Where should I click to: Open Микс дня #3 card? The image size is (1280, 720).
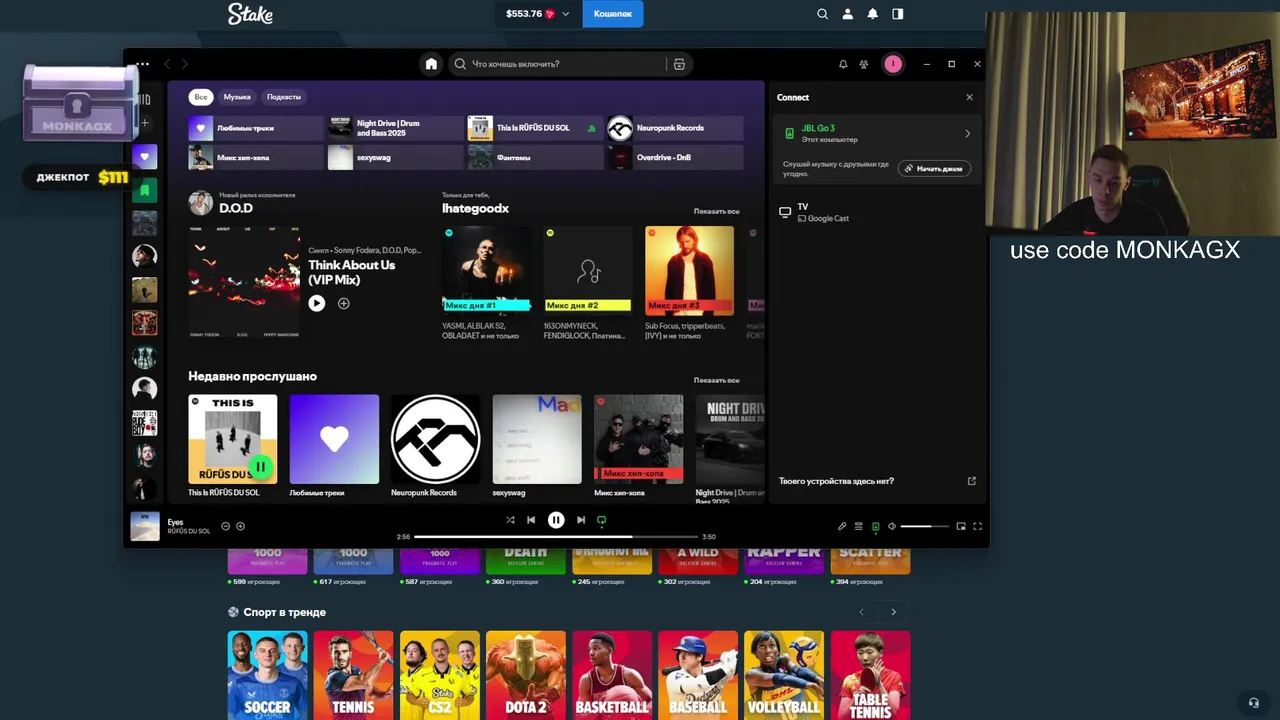(689, 283)
